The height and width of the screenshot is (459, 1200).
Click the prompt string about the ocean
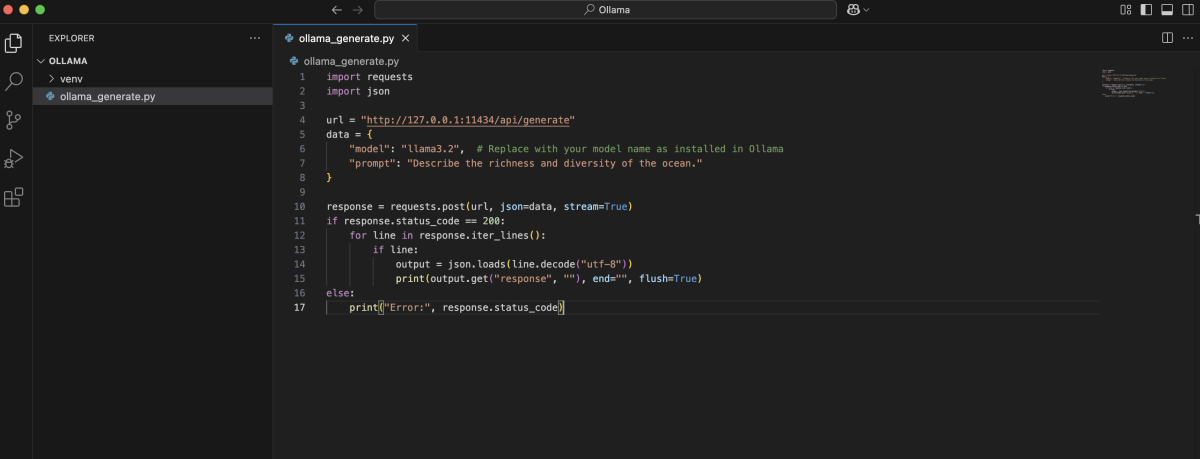[x=555, y=163]
